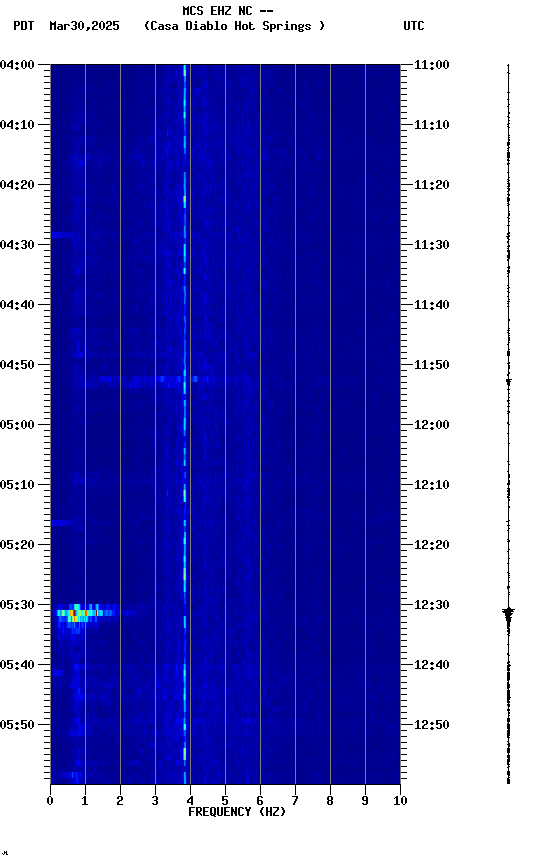Click the 04:10 PDT time label
Image resolution: width=552 pixels, height=864 pixels.
[17, 125]
